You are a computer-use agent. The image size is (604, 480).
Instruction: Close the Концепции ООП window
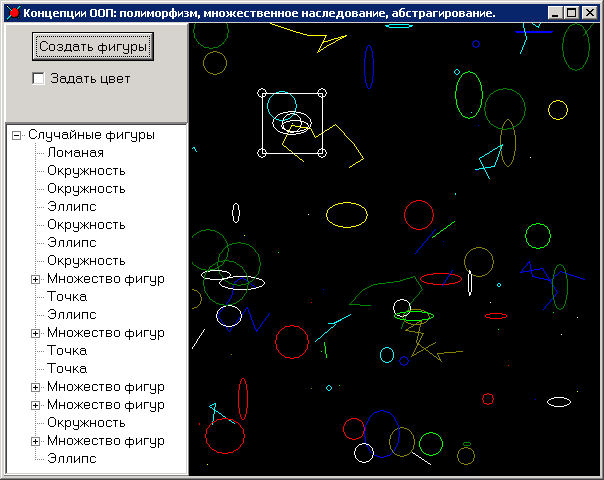pyautogui.click(x=589, y=13)
